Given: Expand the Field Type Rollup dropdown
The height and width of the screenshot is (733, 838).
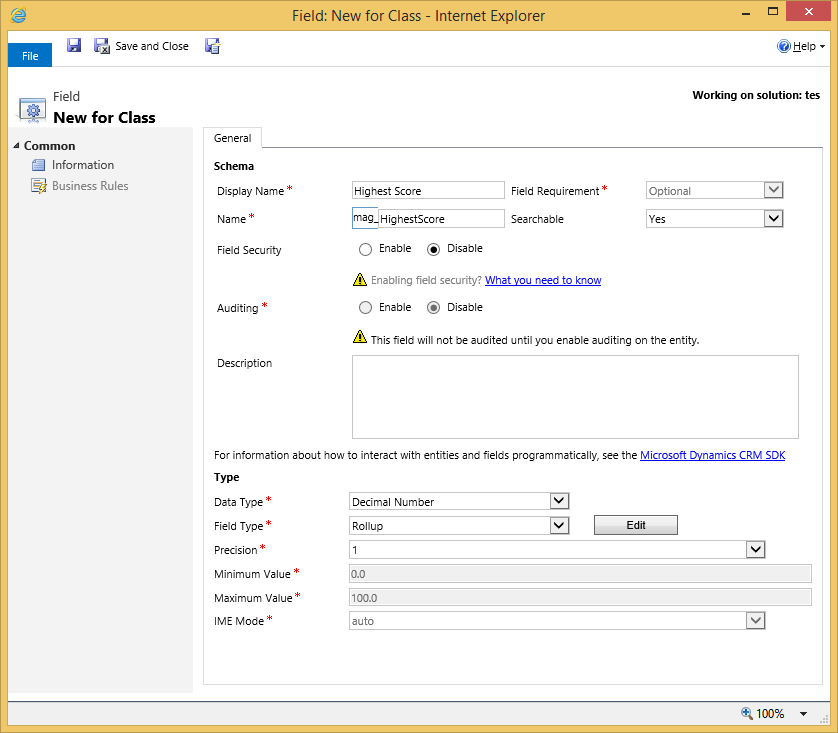Looking at the screenshot, I should click(559, 525).
